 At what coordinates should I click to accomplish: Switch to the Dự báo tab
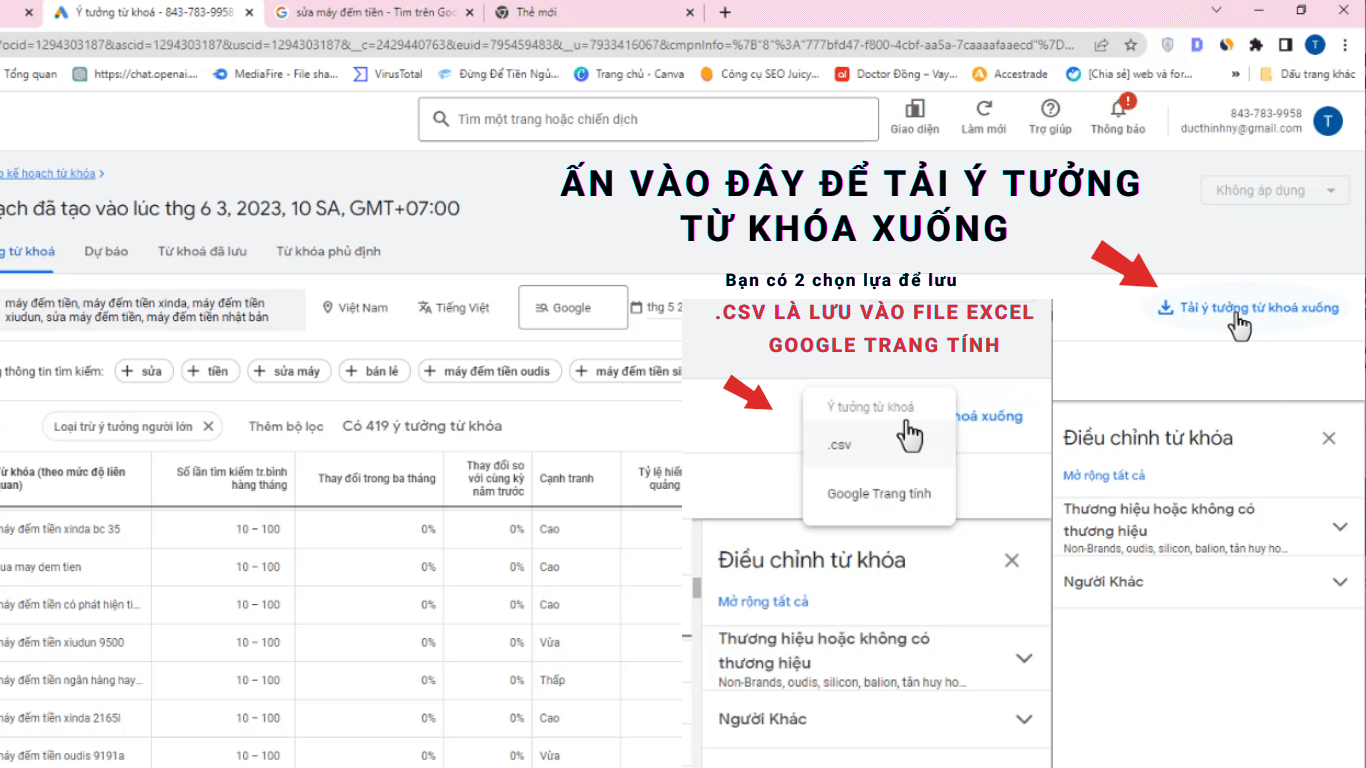[x=106, y=251]
